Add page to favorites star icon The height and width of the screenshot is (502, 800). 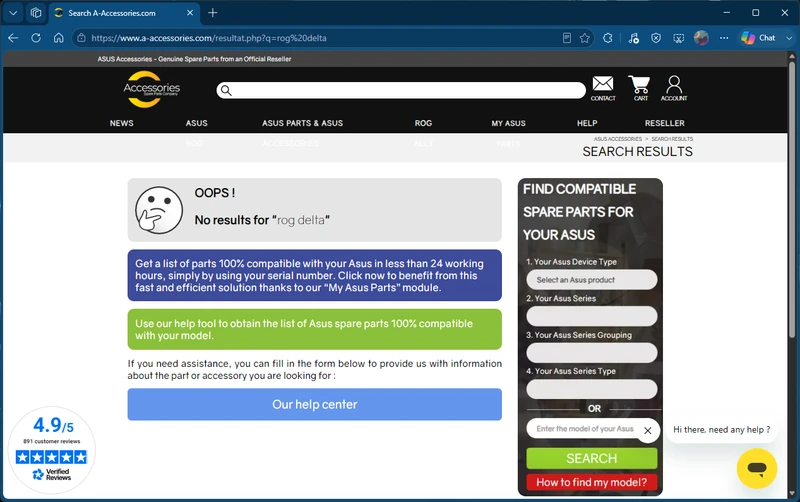pyautogui.click(x=585, y=38)
